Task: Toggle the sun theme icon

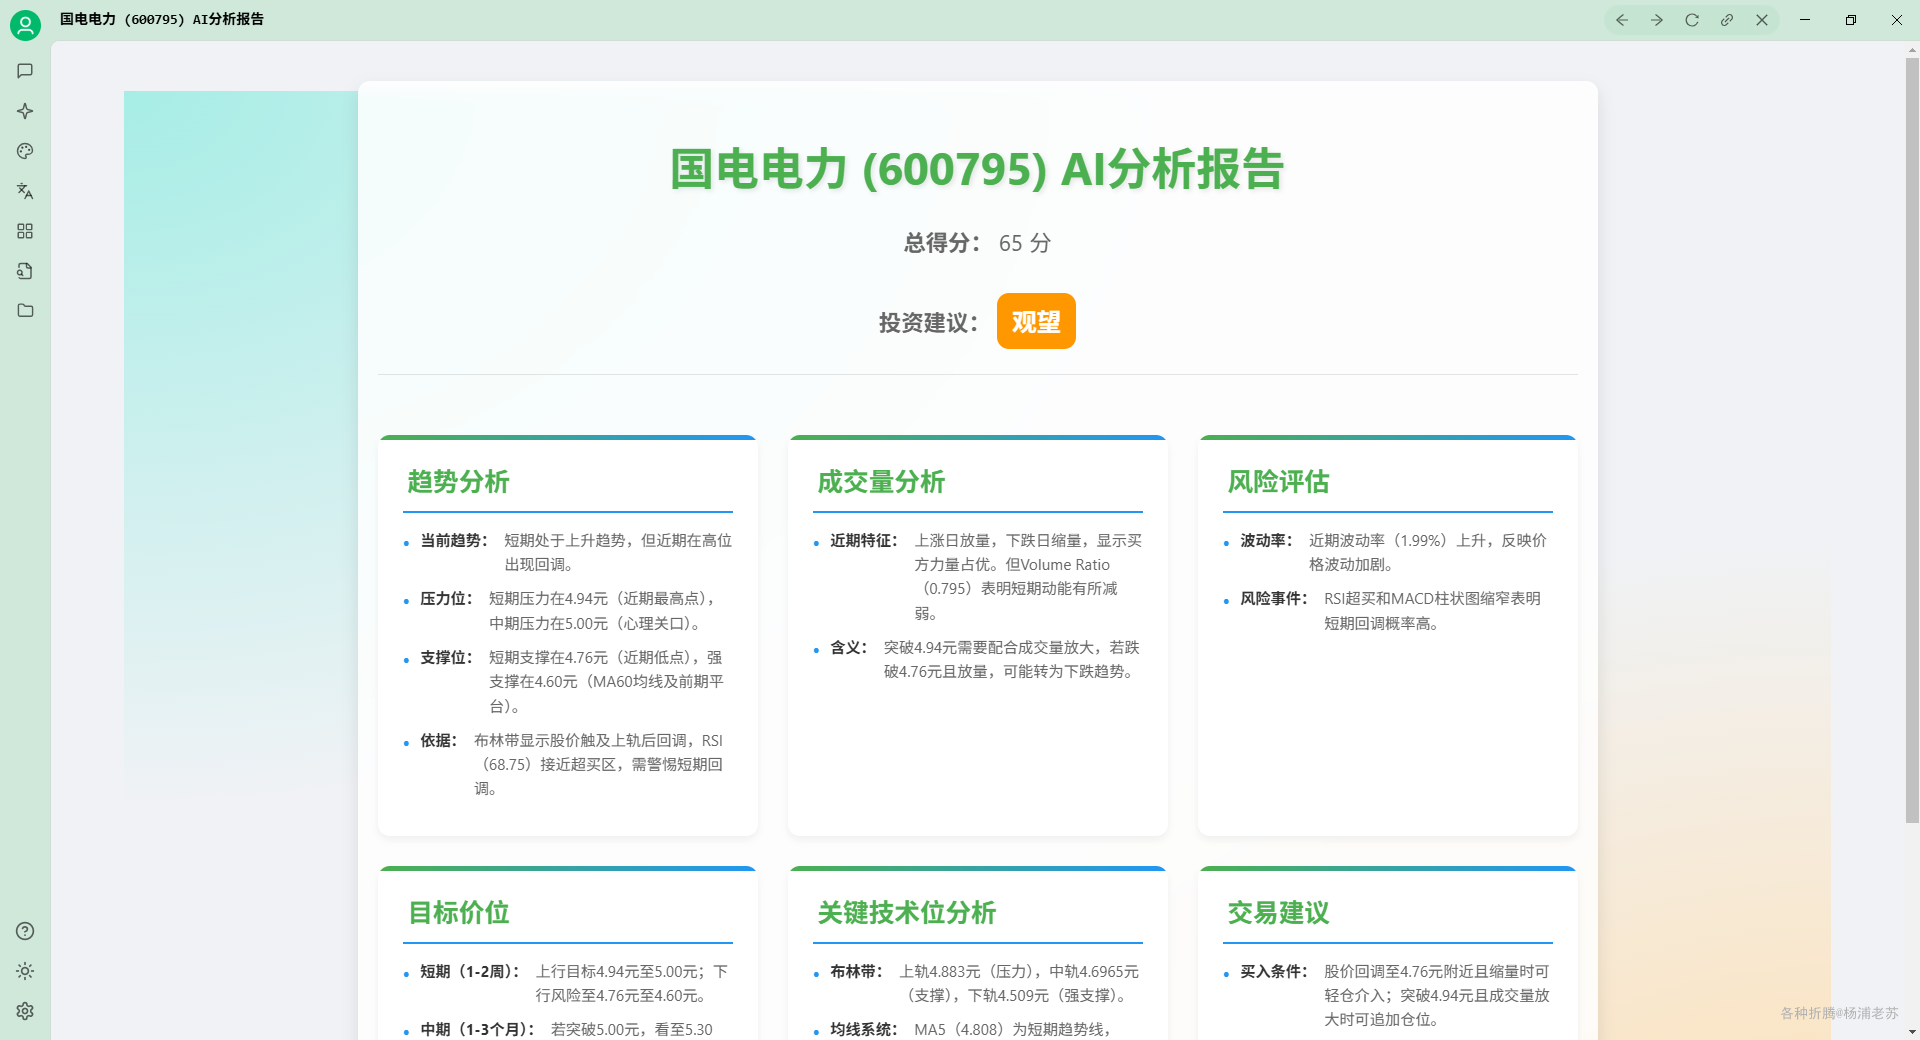Action: coord(25,971)
